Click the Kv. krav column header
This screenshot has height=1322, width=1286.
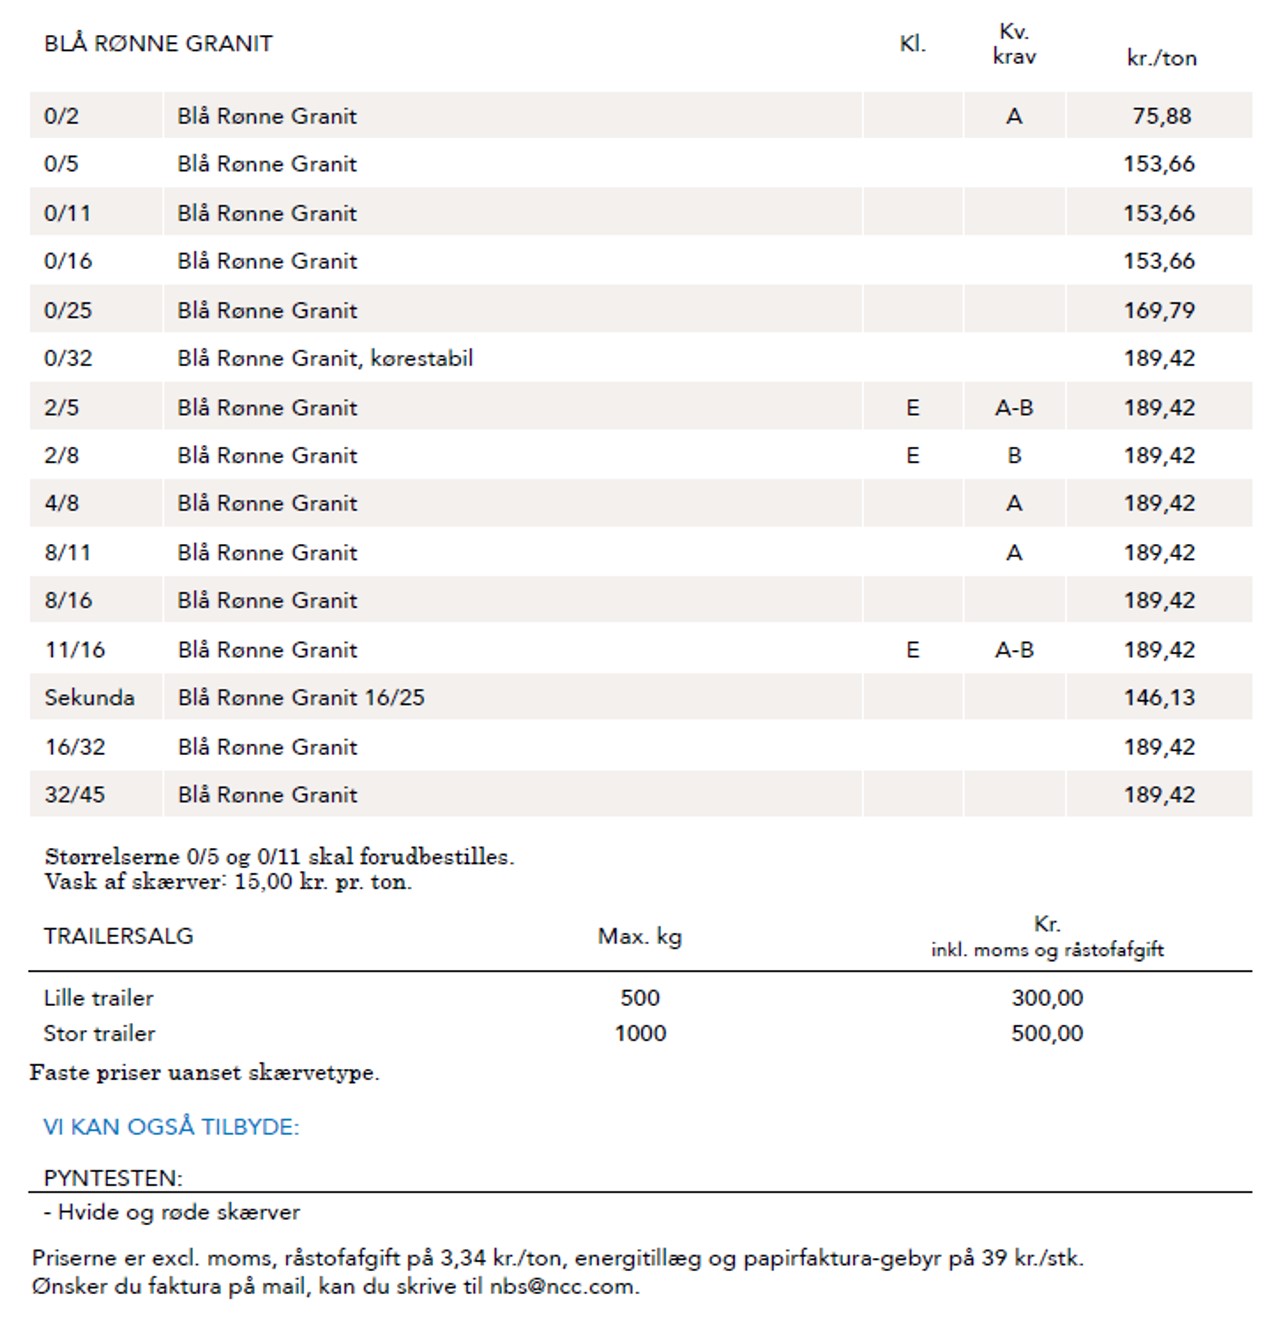pyautogui.click(x=1014, y=45)
